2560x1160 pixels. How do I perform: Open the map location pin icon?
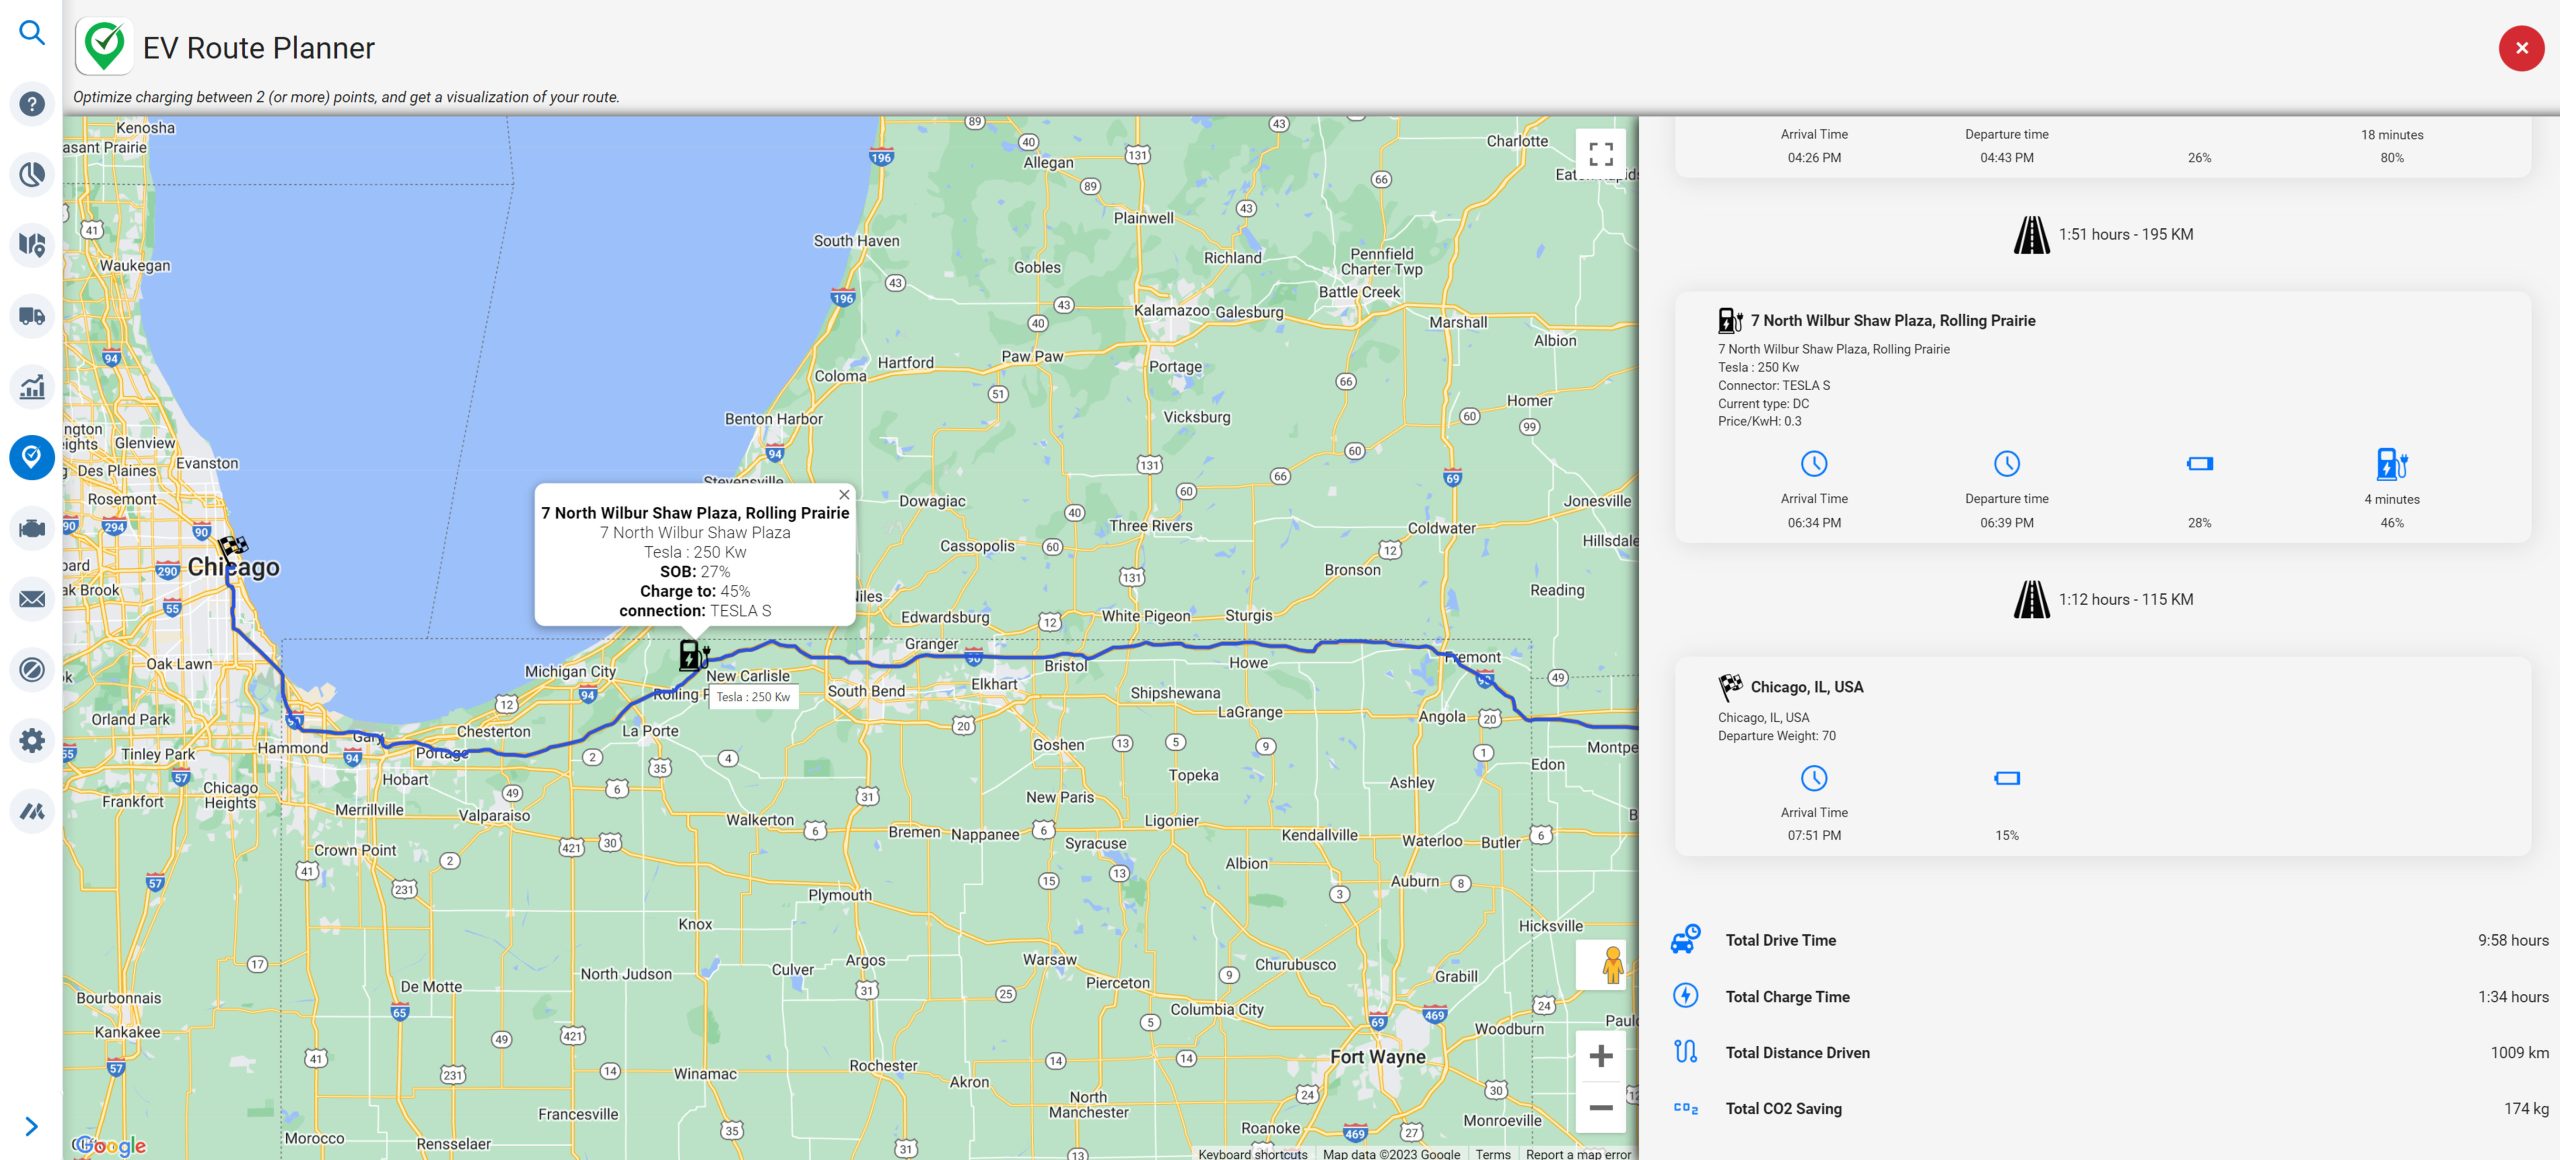tap(32, 245)
